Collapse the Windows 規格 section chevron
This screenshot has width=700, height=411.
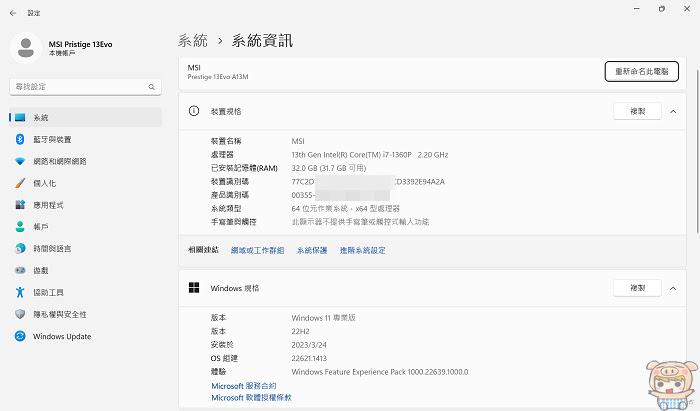[673, 289]
